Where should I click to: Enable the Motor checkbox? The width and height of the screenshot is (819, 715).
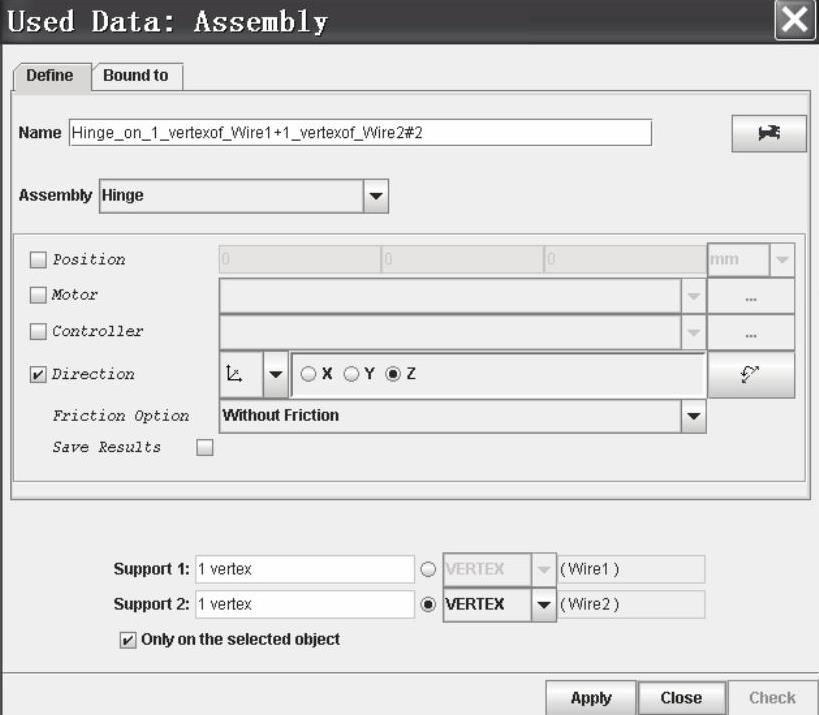[x=38, y=296]
